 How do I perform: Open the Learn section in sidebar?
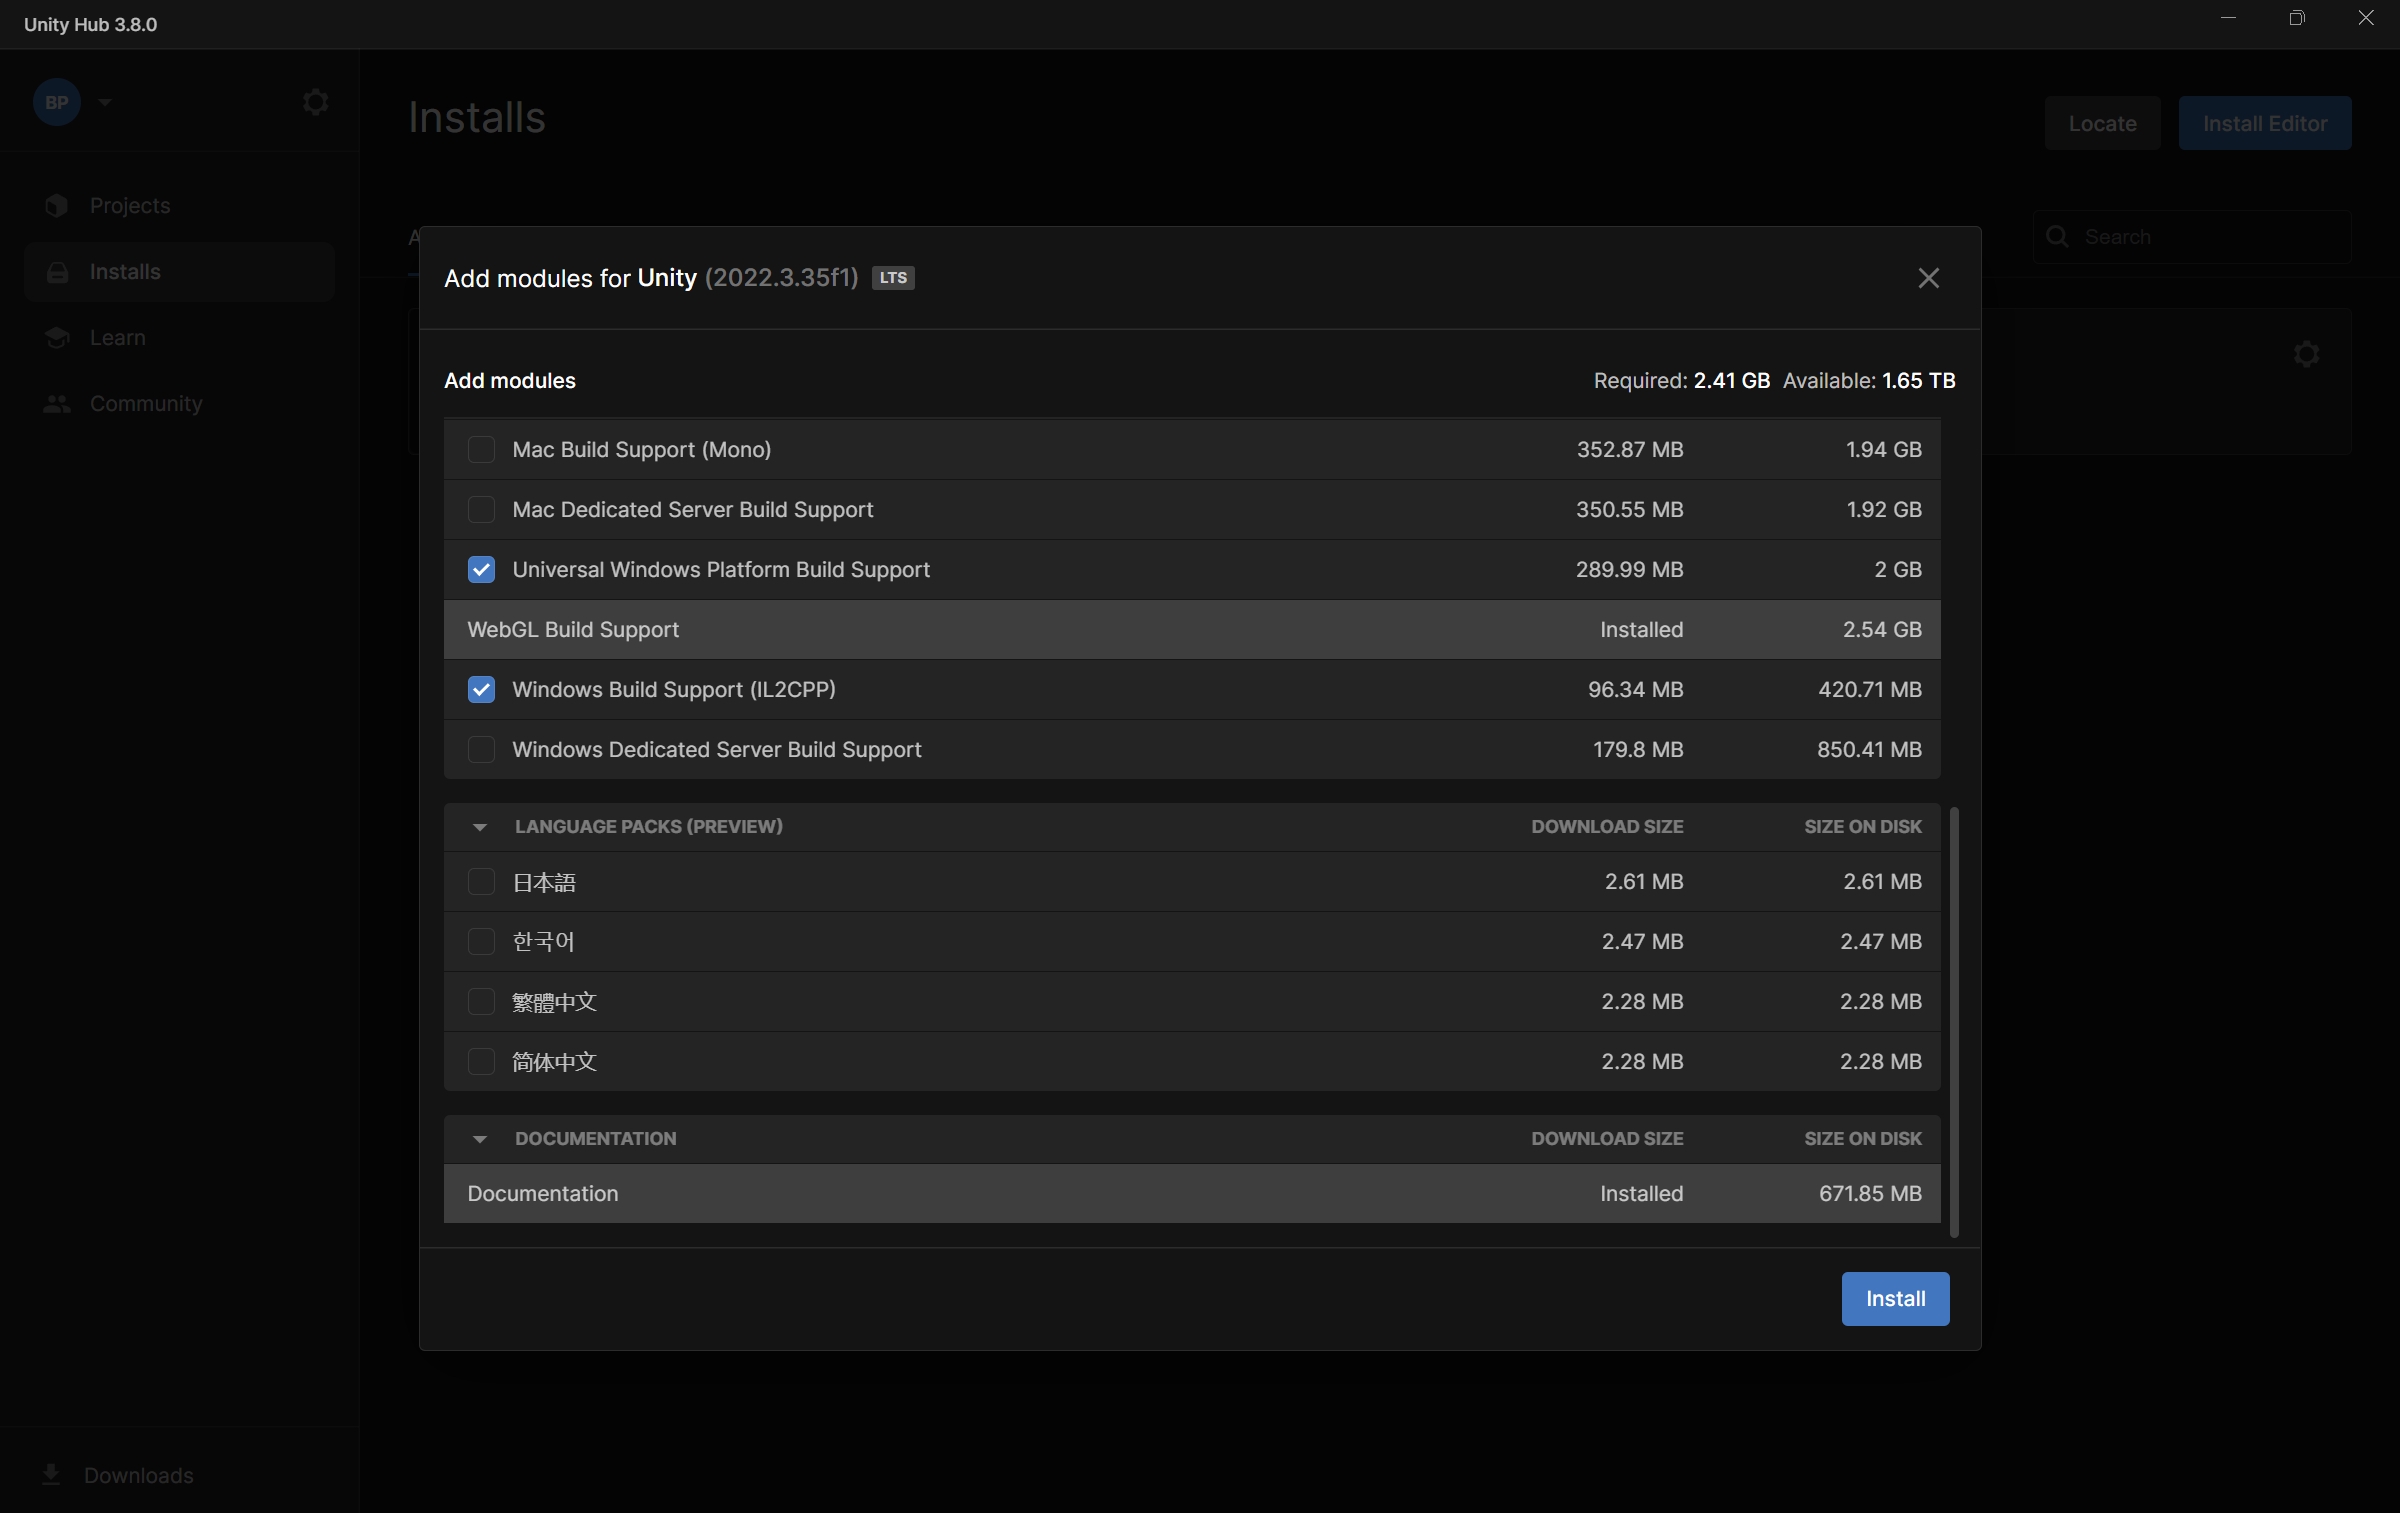click(116, 337)
